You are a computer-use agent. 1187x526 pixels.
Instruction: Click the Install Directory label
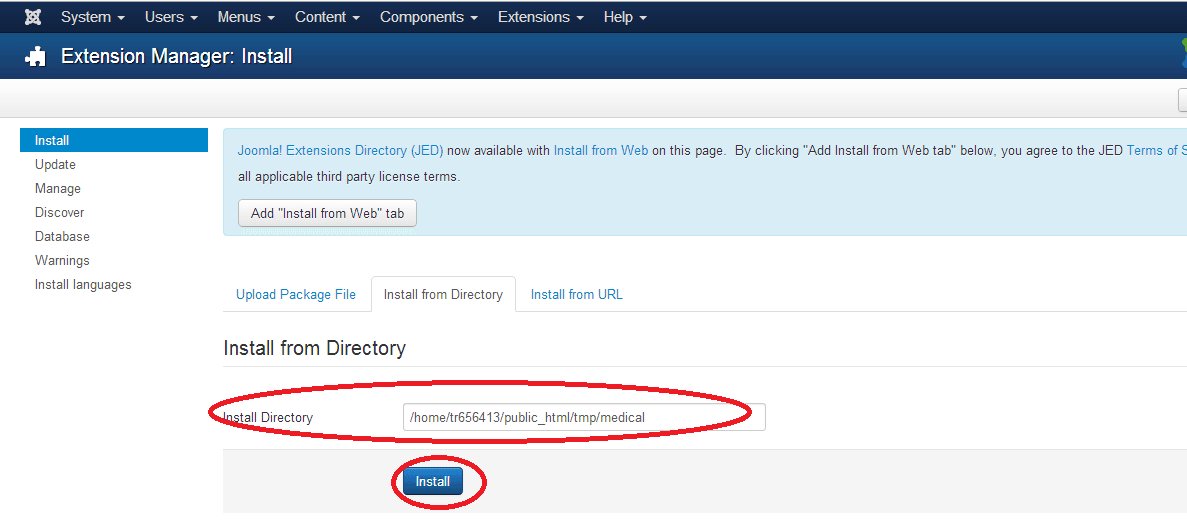pyautogui.click(x=268, y=418)
